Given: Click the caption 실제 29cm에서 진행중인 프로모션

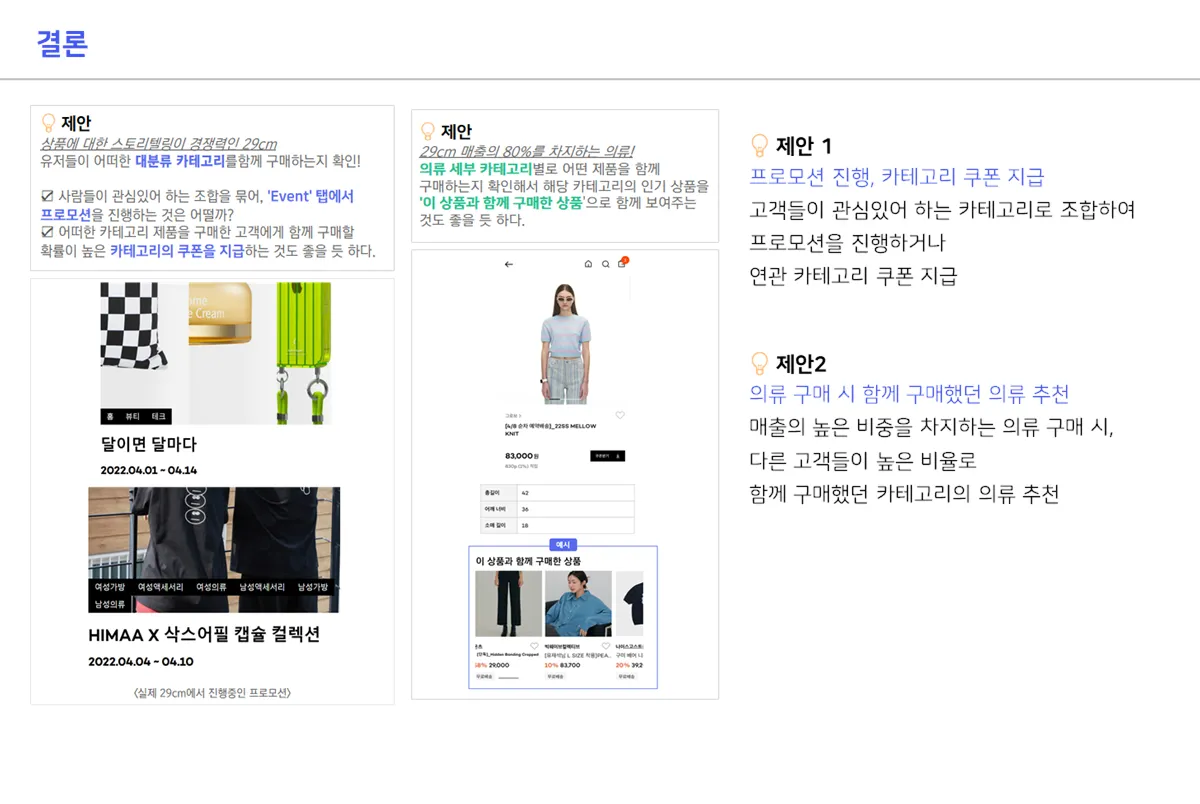Looking at the screenshot, I should coord(211,692).
